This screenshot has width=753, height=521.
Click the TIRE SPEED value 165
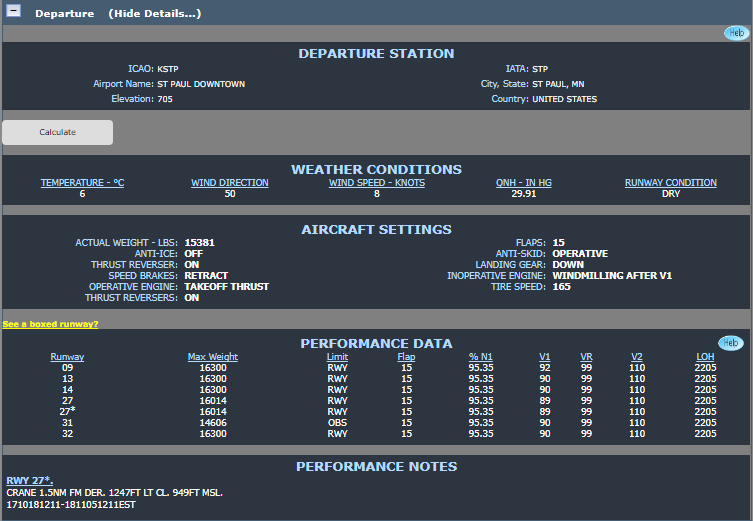pos(561,287)
